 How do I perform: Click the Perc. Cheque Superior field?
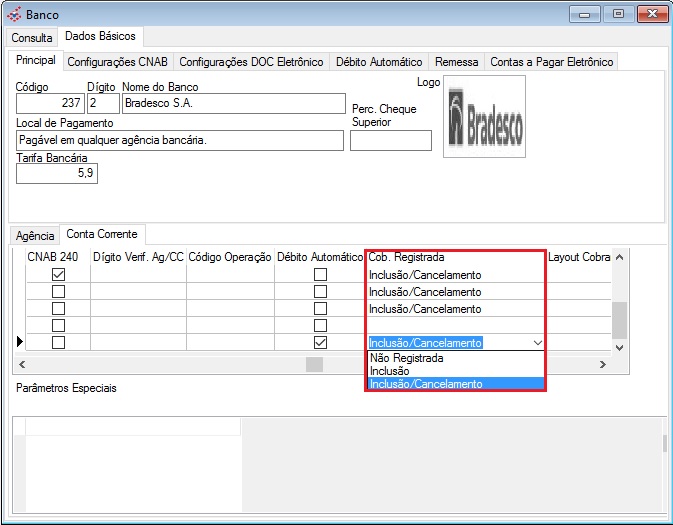coord(390,140)
